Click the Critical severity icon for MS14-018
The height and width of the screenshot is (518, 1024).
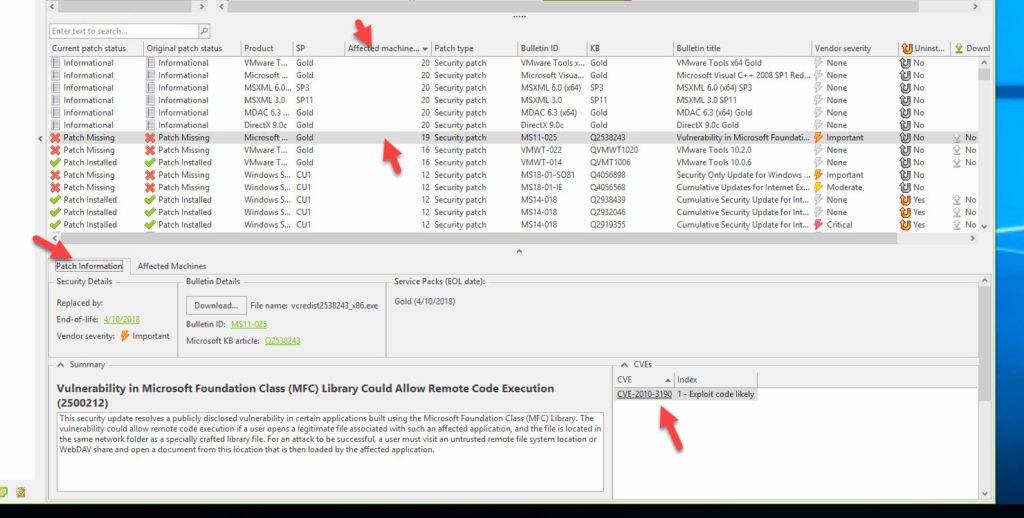coord(819,225)
